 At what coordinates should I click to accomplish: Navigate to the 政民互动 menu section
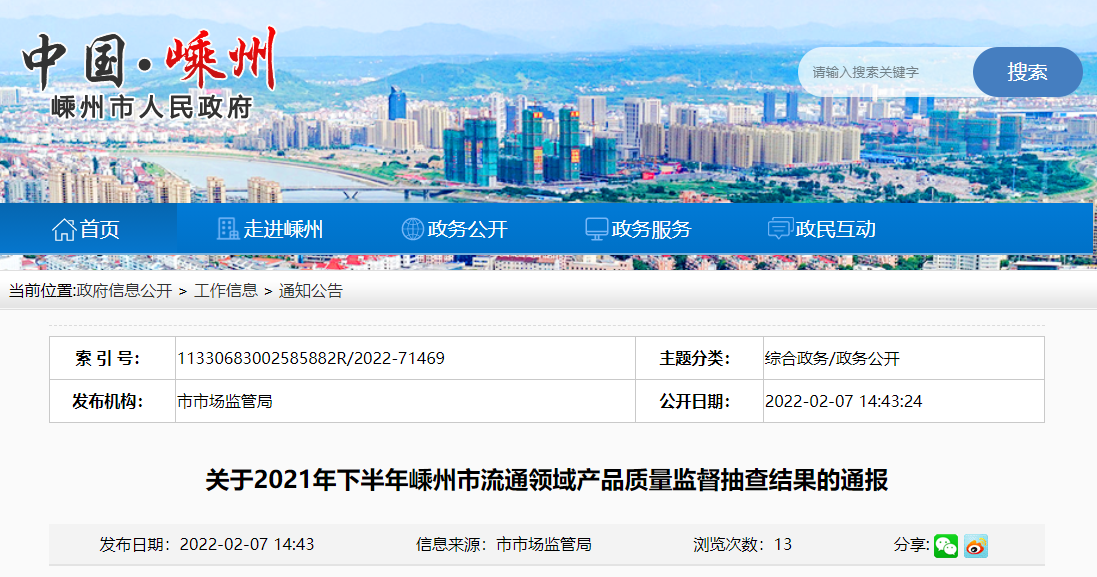click(x=835, y=229)
